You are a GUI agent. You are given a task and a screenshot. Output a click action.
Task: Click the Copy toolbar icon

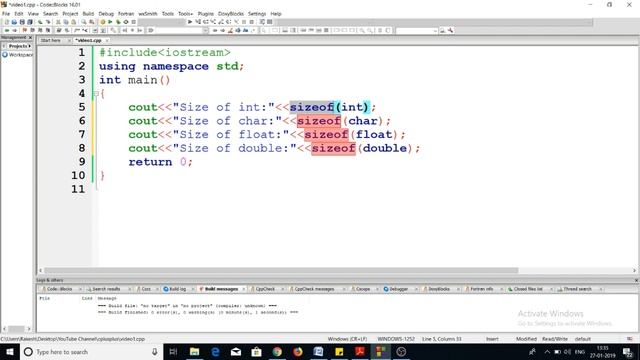tap(66, 22)
